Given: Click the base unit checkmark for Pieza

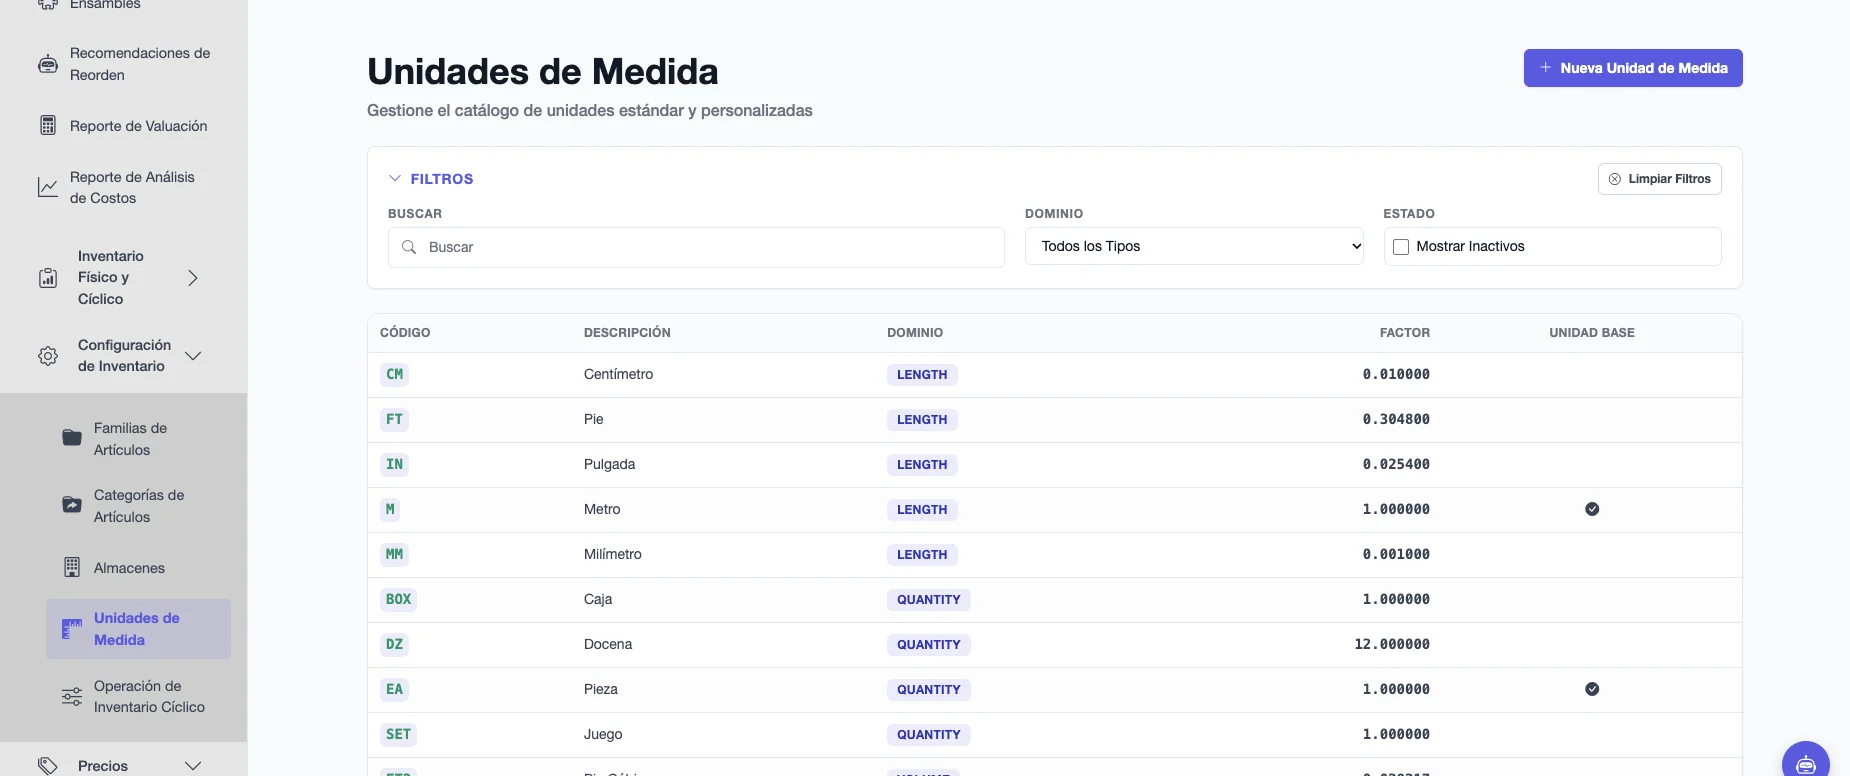Looking at the screenshot, I should (1592, 689).
